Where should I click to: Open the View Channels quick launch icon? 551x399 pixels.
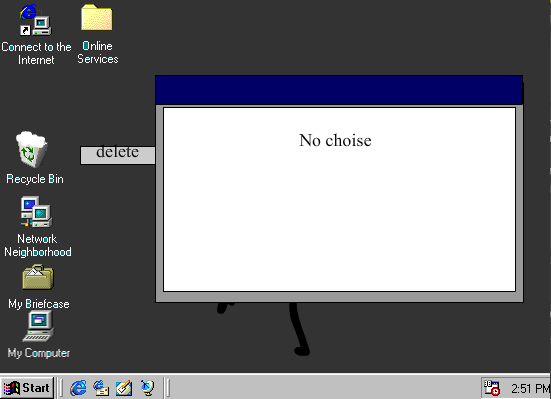click(147, 388)
